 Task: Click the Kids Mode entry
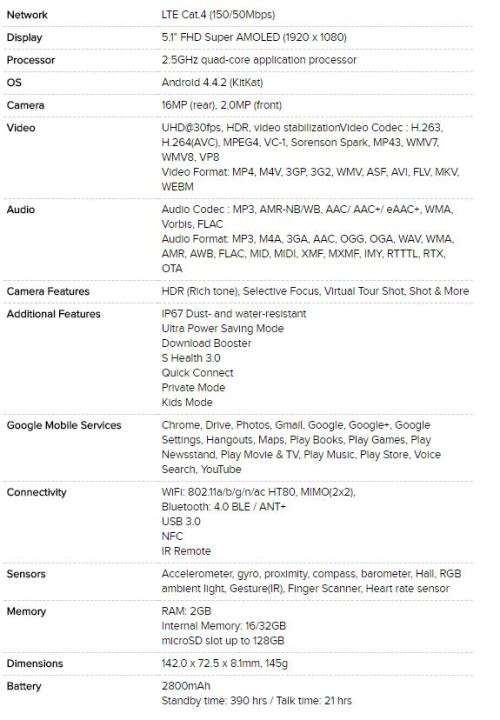click(x=187, y=403)
